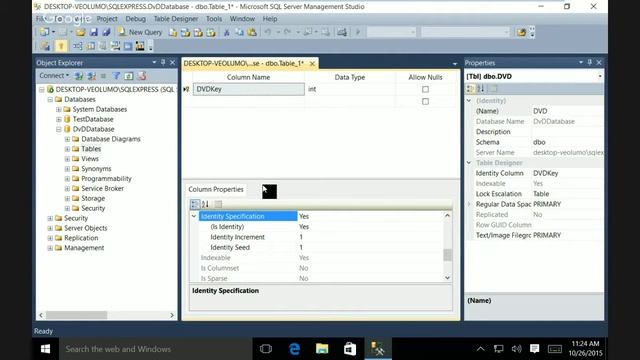Click the New Query toolbar button
Image resolution: width=640 pixels, height=360 pixels.
[x=140, y=32]
